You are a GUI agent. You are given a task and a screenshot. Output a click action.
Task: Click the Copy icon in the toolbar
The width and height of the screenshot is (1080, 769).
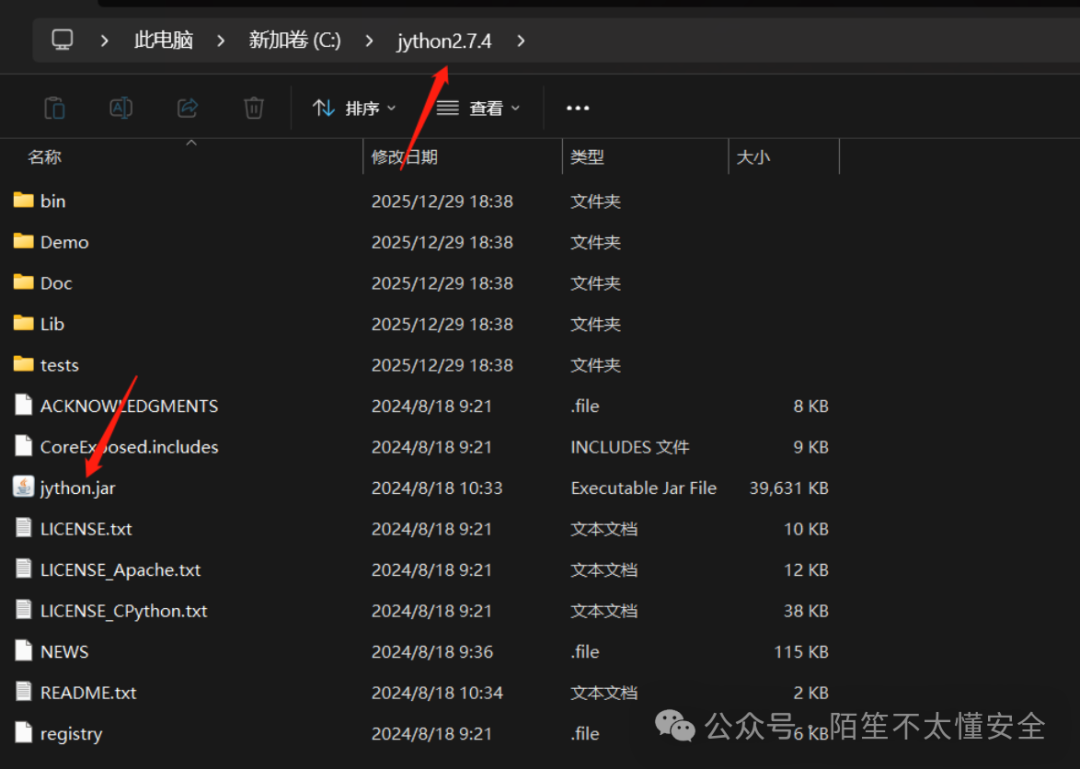point(54,107)
